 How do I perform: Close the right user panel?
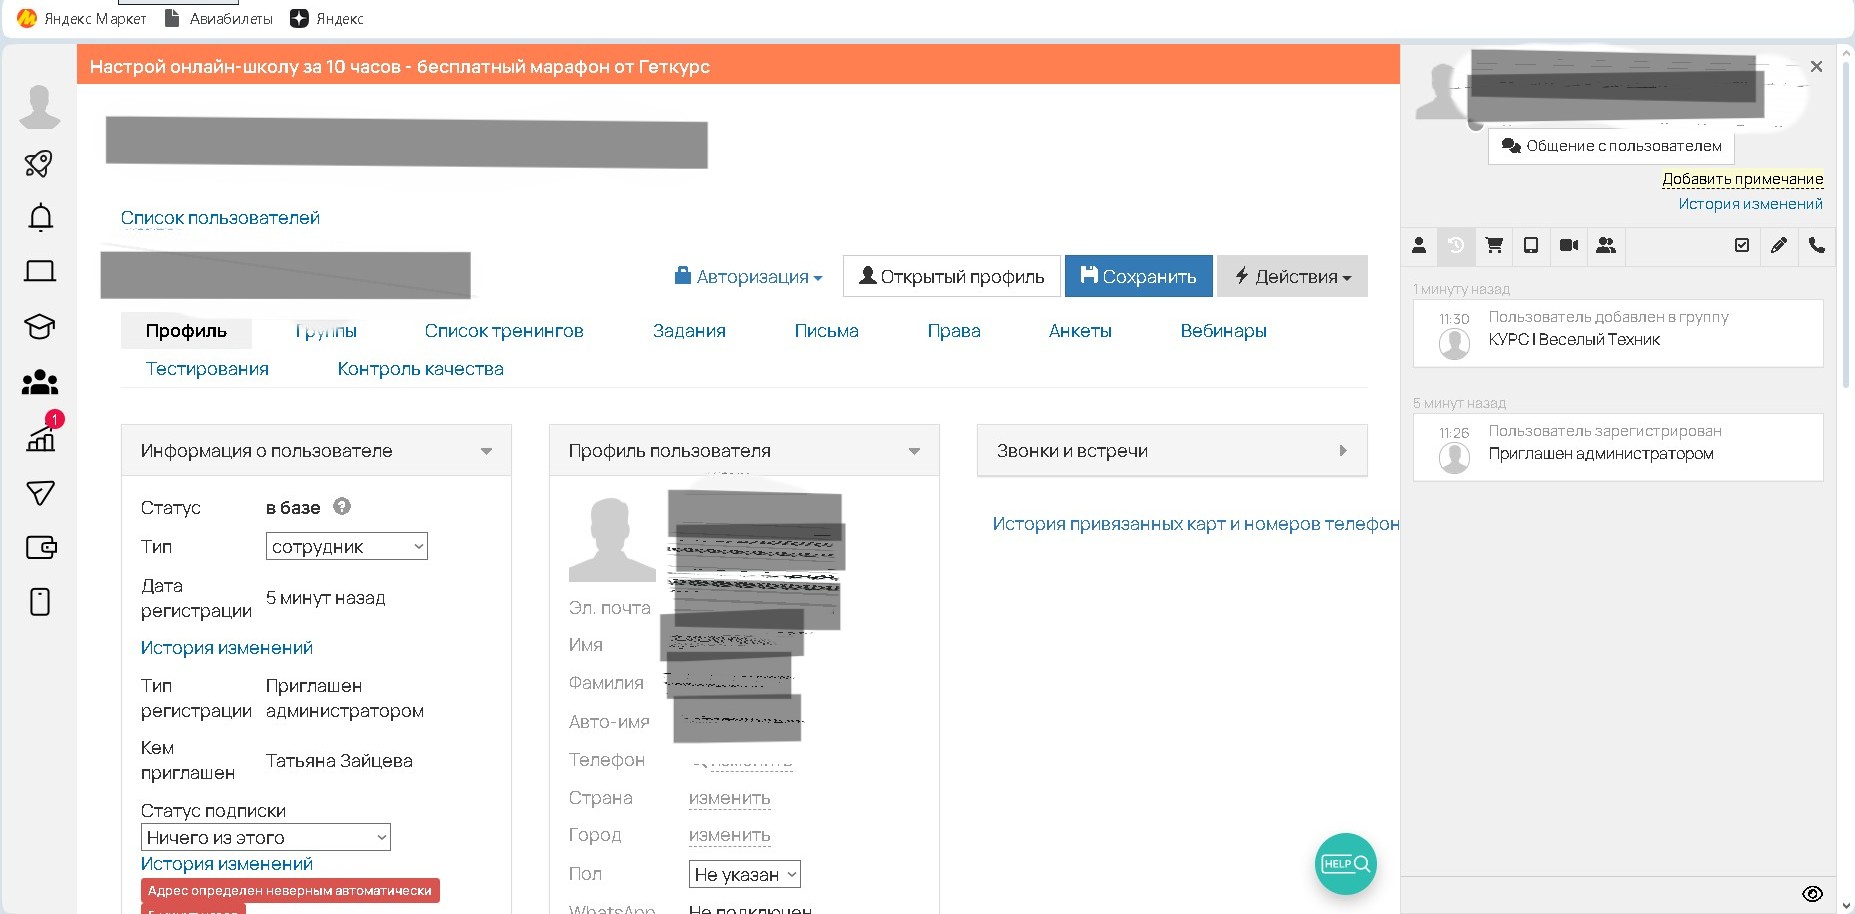click(x=1817, y=67)
